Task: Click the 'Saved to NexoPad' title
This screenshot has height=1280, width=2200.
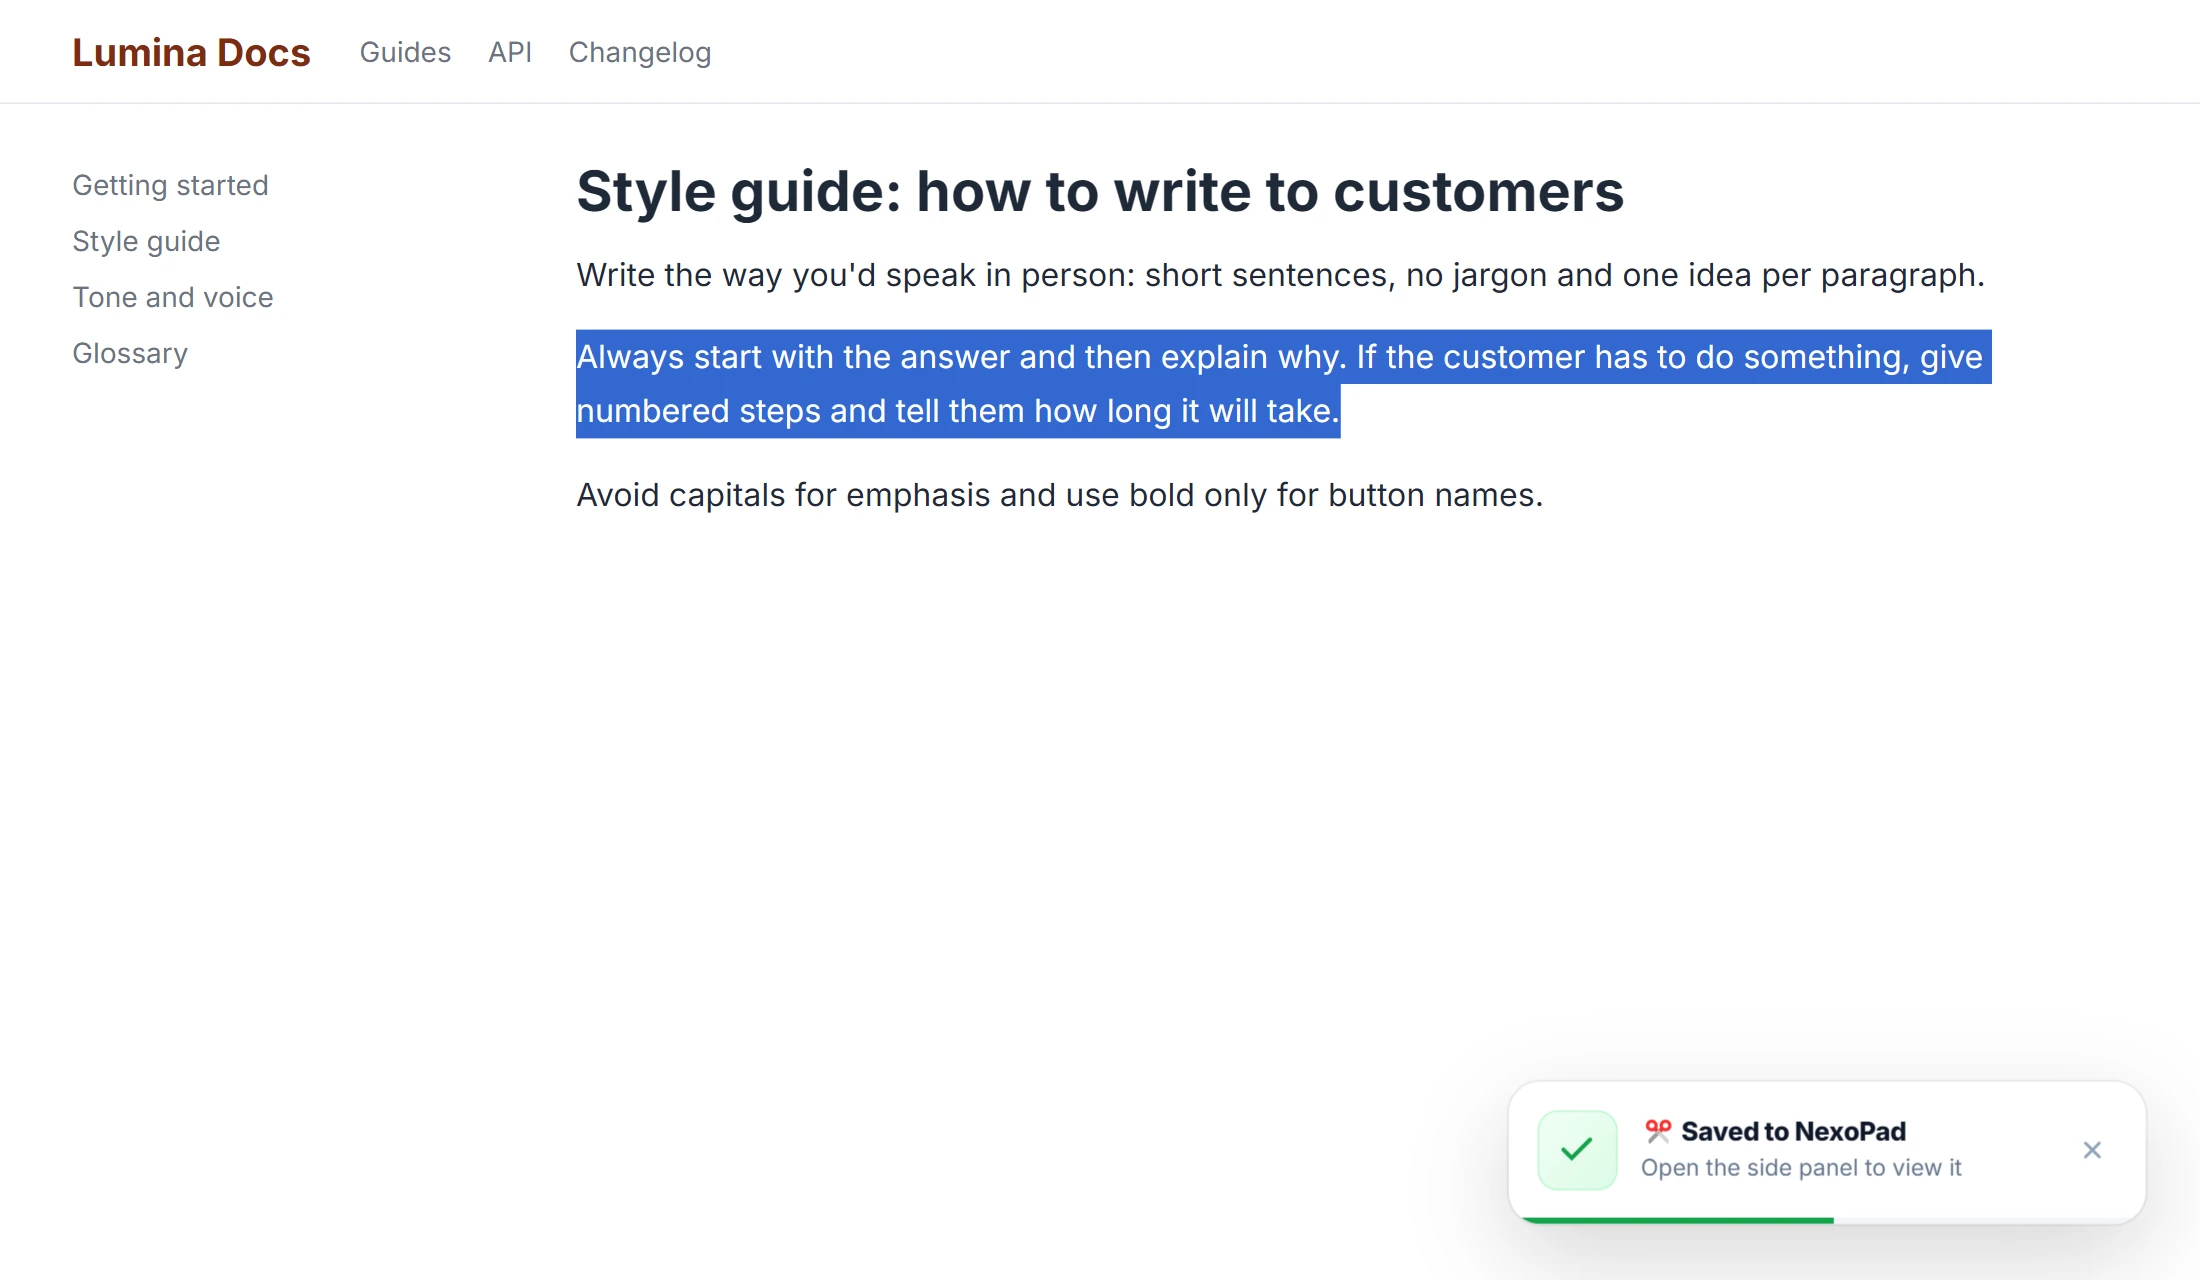Action: tap(1793, 1131)
